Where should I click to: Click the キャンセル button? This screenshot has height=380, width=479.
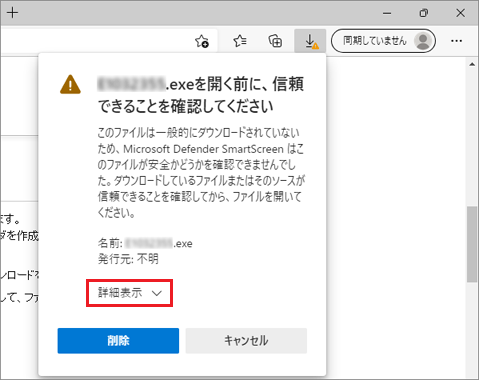(246, 341)
